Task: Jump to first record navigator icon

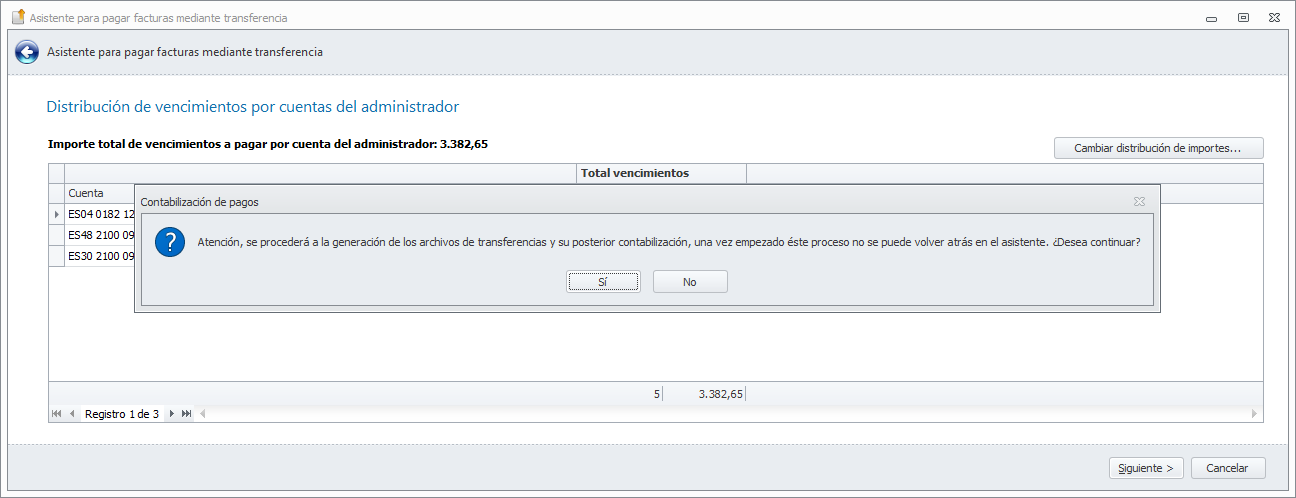Action: pyautogui.click(x=57, y=414)
